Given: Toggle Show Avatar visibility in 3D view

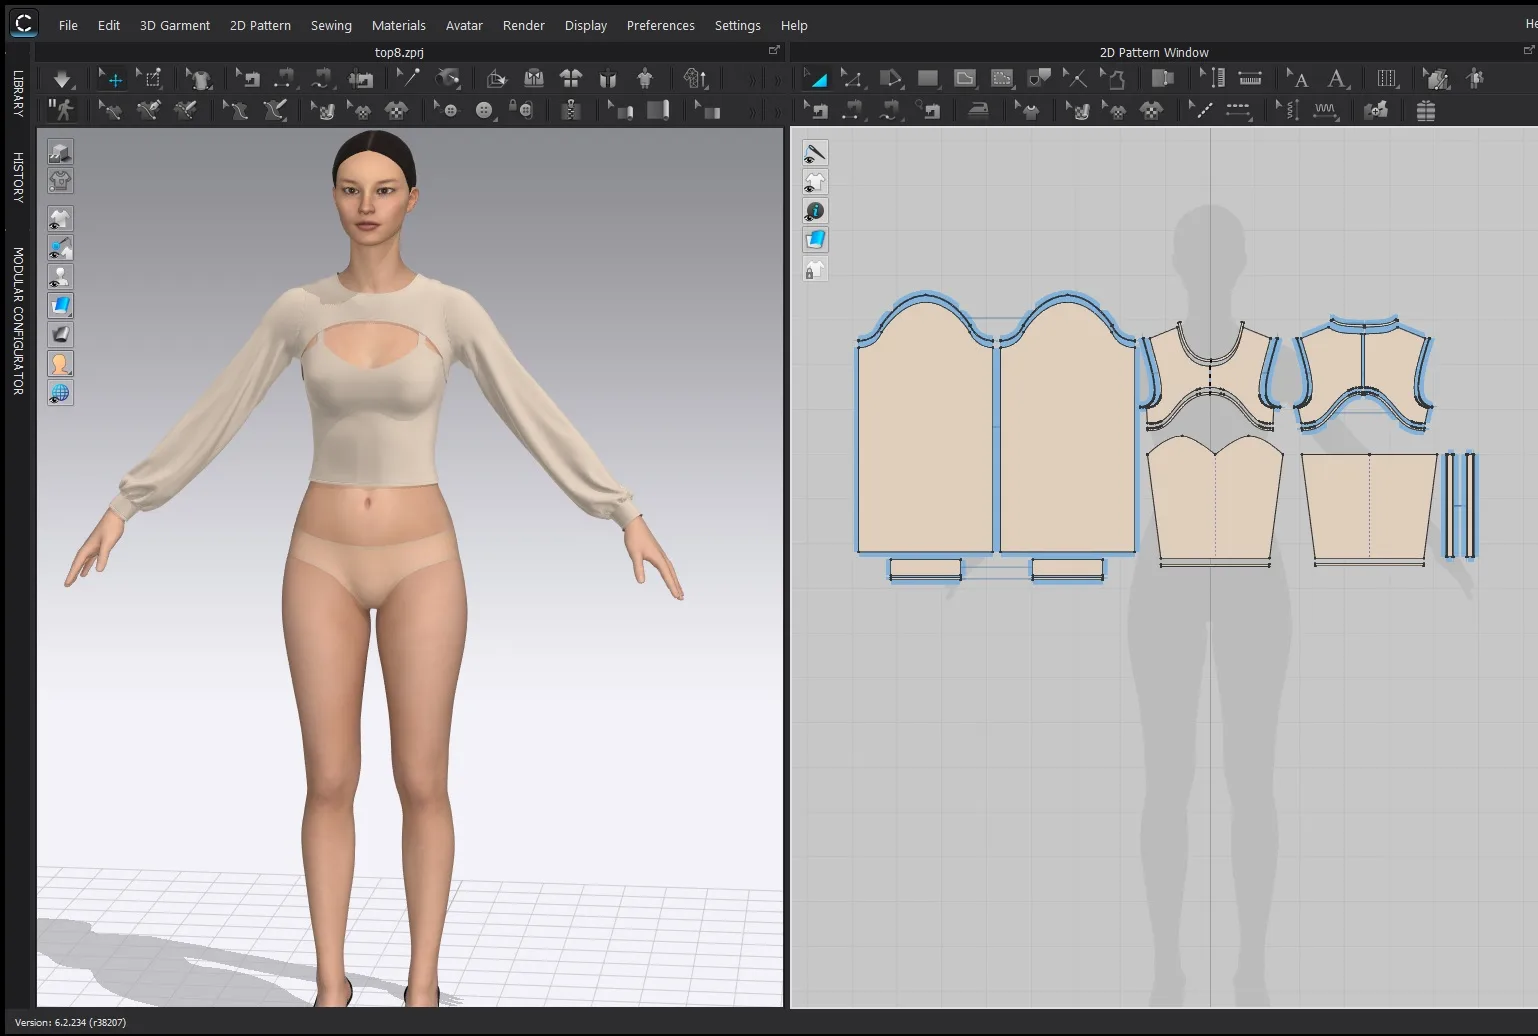Looking at the screenshot, I should (x=61, y=277).
